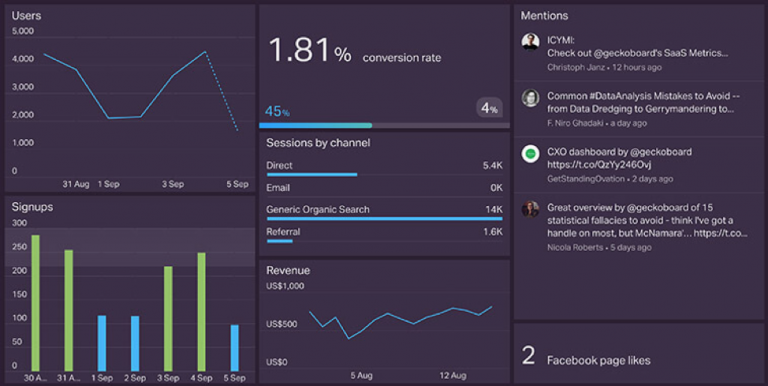
Task: Click the Signups widget title
Action: coord(32,207)
